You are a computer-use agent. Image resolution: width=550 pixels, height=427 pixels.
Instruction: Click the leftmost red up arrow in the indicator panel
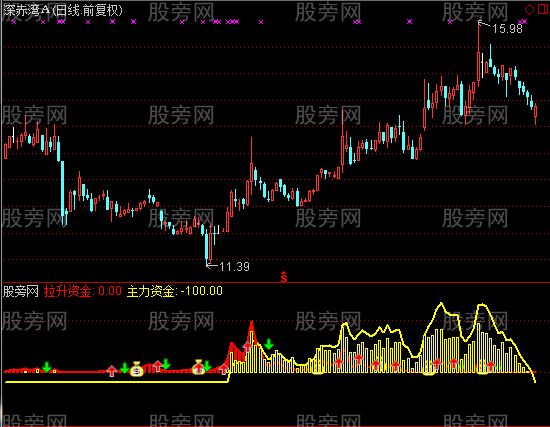click(112, 371)
